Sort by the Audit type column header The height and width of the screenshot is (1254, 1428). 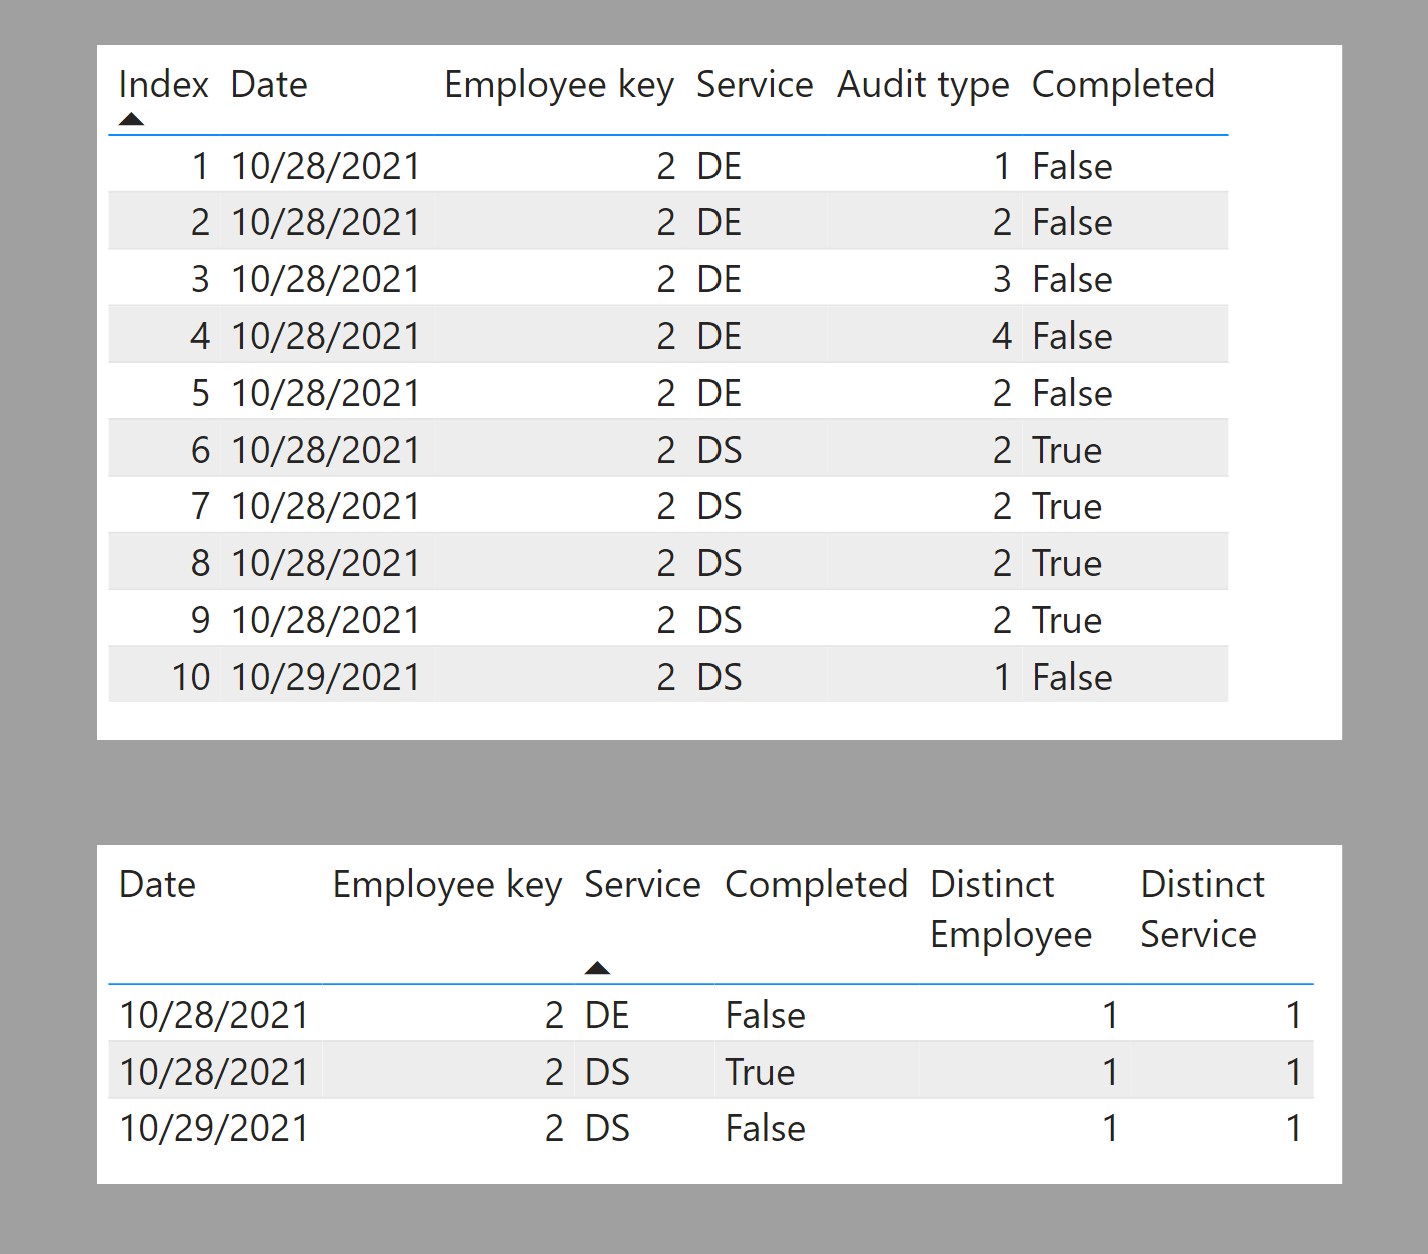[923, 85]
